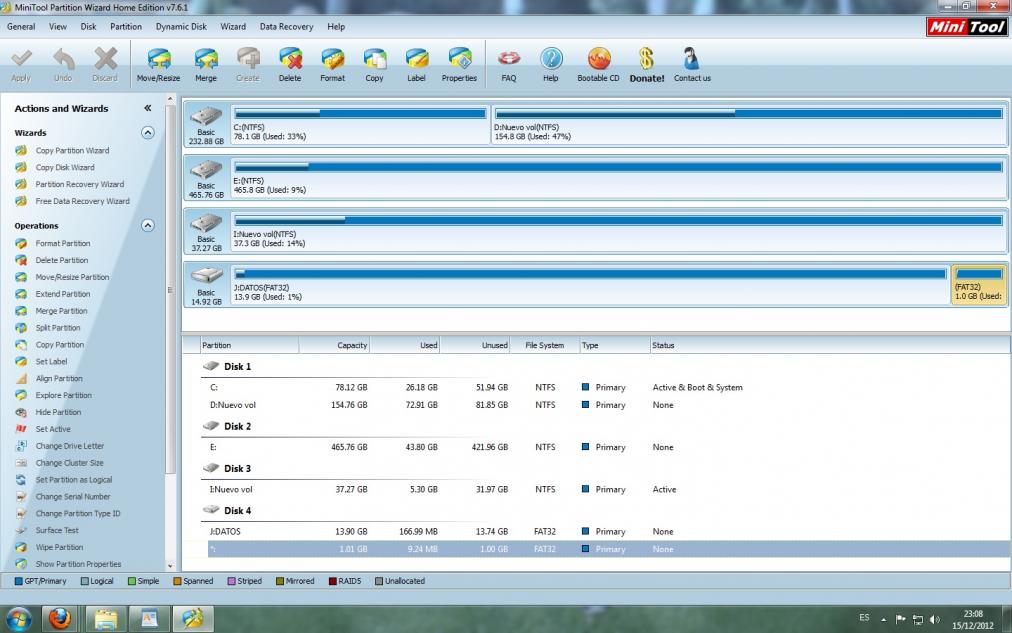
Task: Sort by the File System column header
Action: pyautogui.click(x=545, y=345)
